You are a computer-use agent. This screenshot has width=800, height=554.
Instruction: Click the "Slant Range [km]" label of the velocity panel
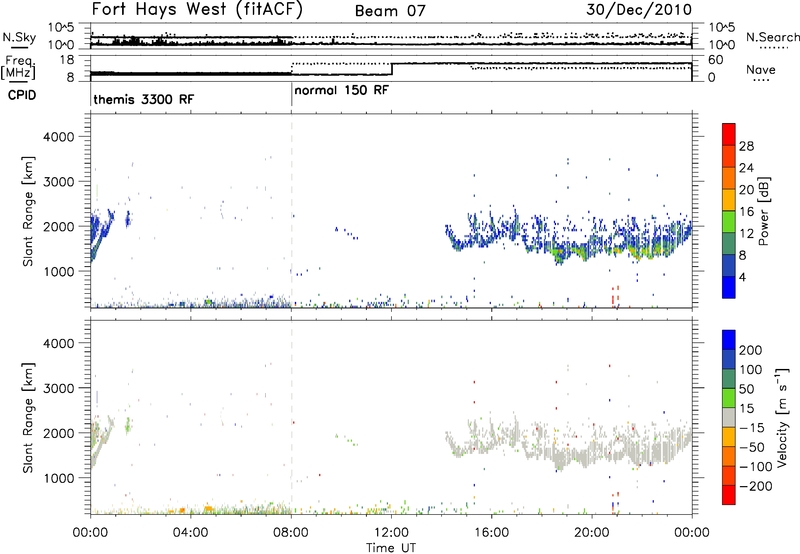click(28, 418)
